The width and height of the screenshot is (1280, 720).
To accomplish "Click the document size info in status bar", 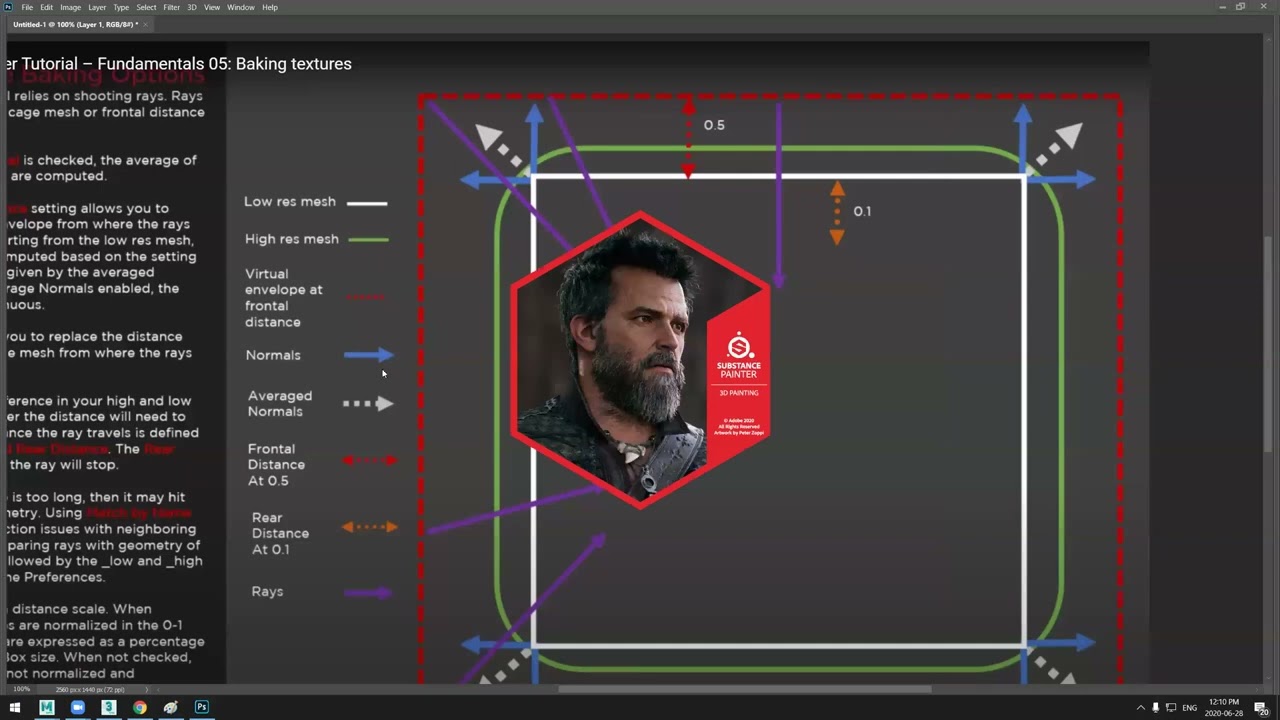I will pos(89,689).
